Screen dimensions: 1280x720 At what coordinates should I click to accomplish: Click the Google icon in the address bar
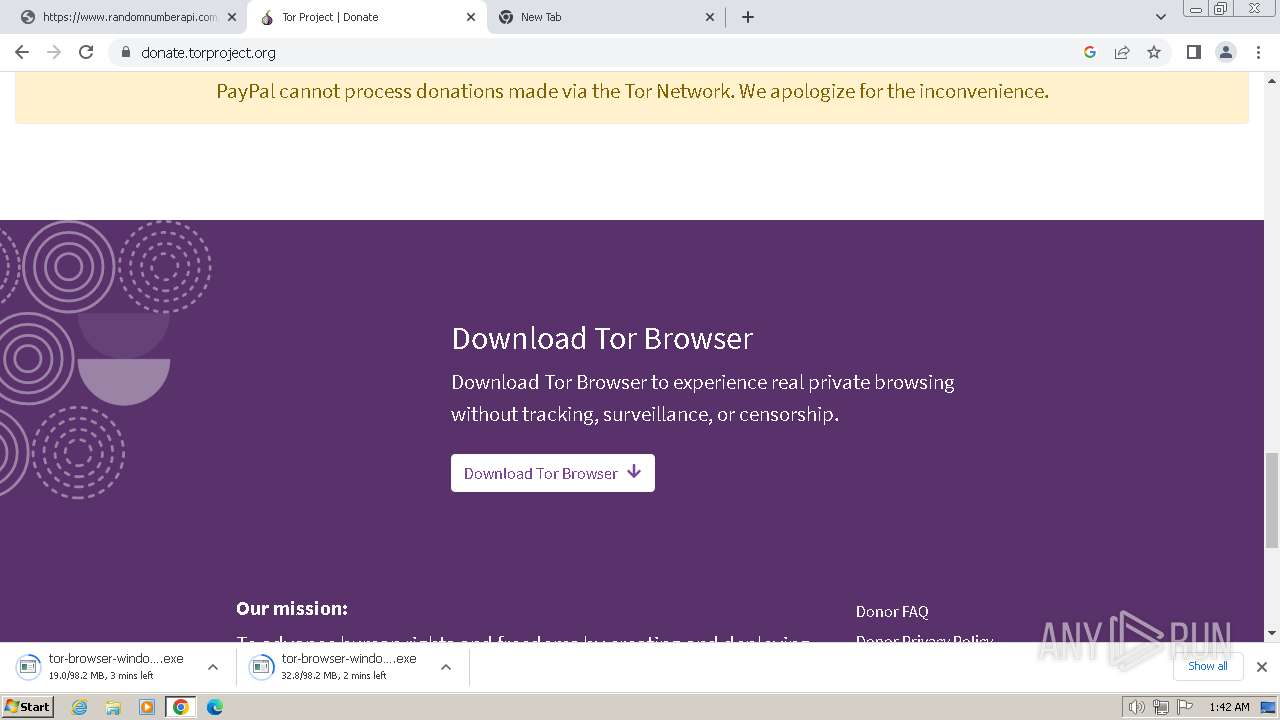(x=1090, y=52)
